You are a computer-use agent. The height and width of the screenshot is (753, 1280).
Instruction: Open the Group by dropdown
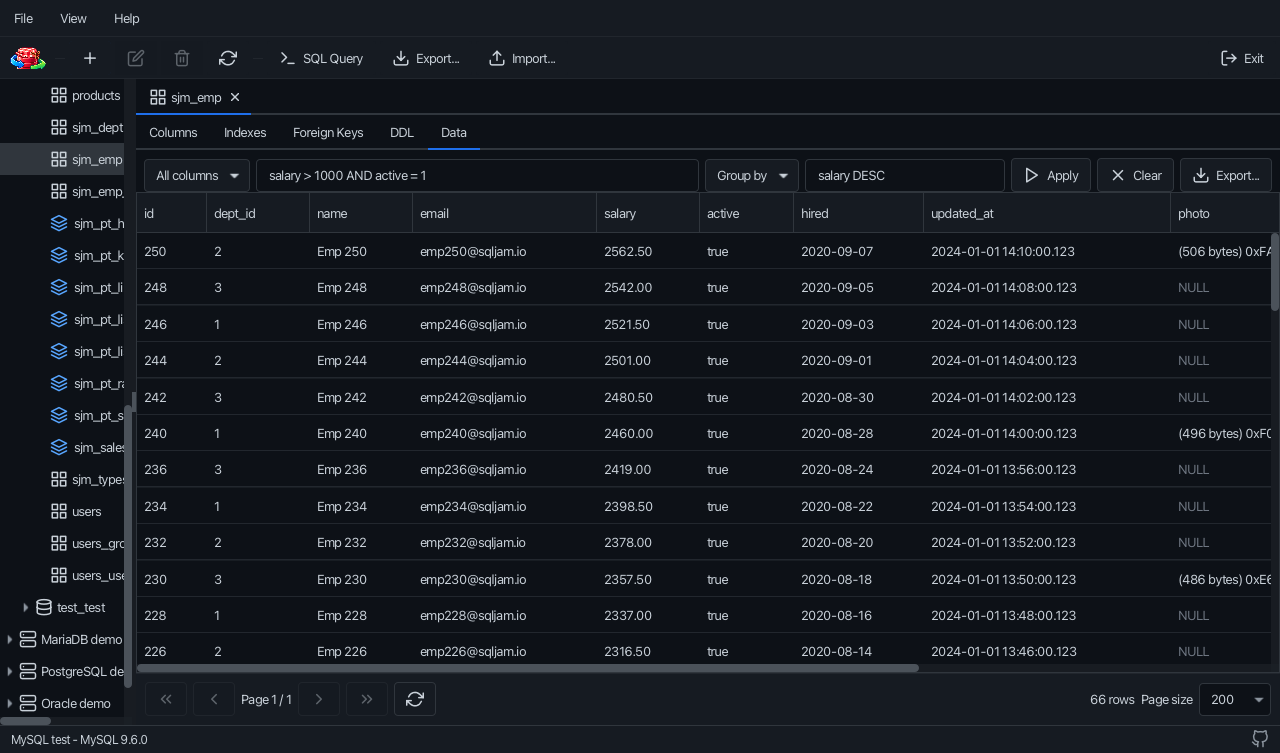pyautogui.click(x=752, y=175)
